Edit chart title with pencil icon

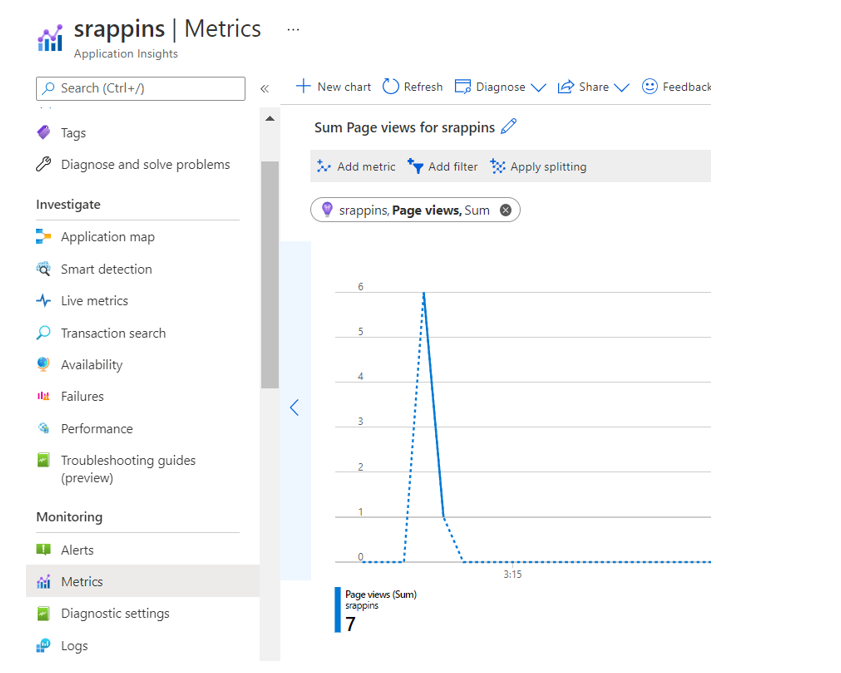(x=508, y=127)
